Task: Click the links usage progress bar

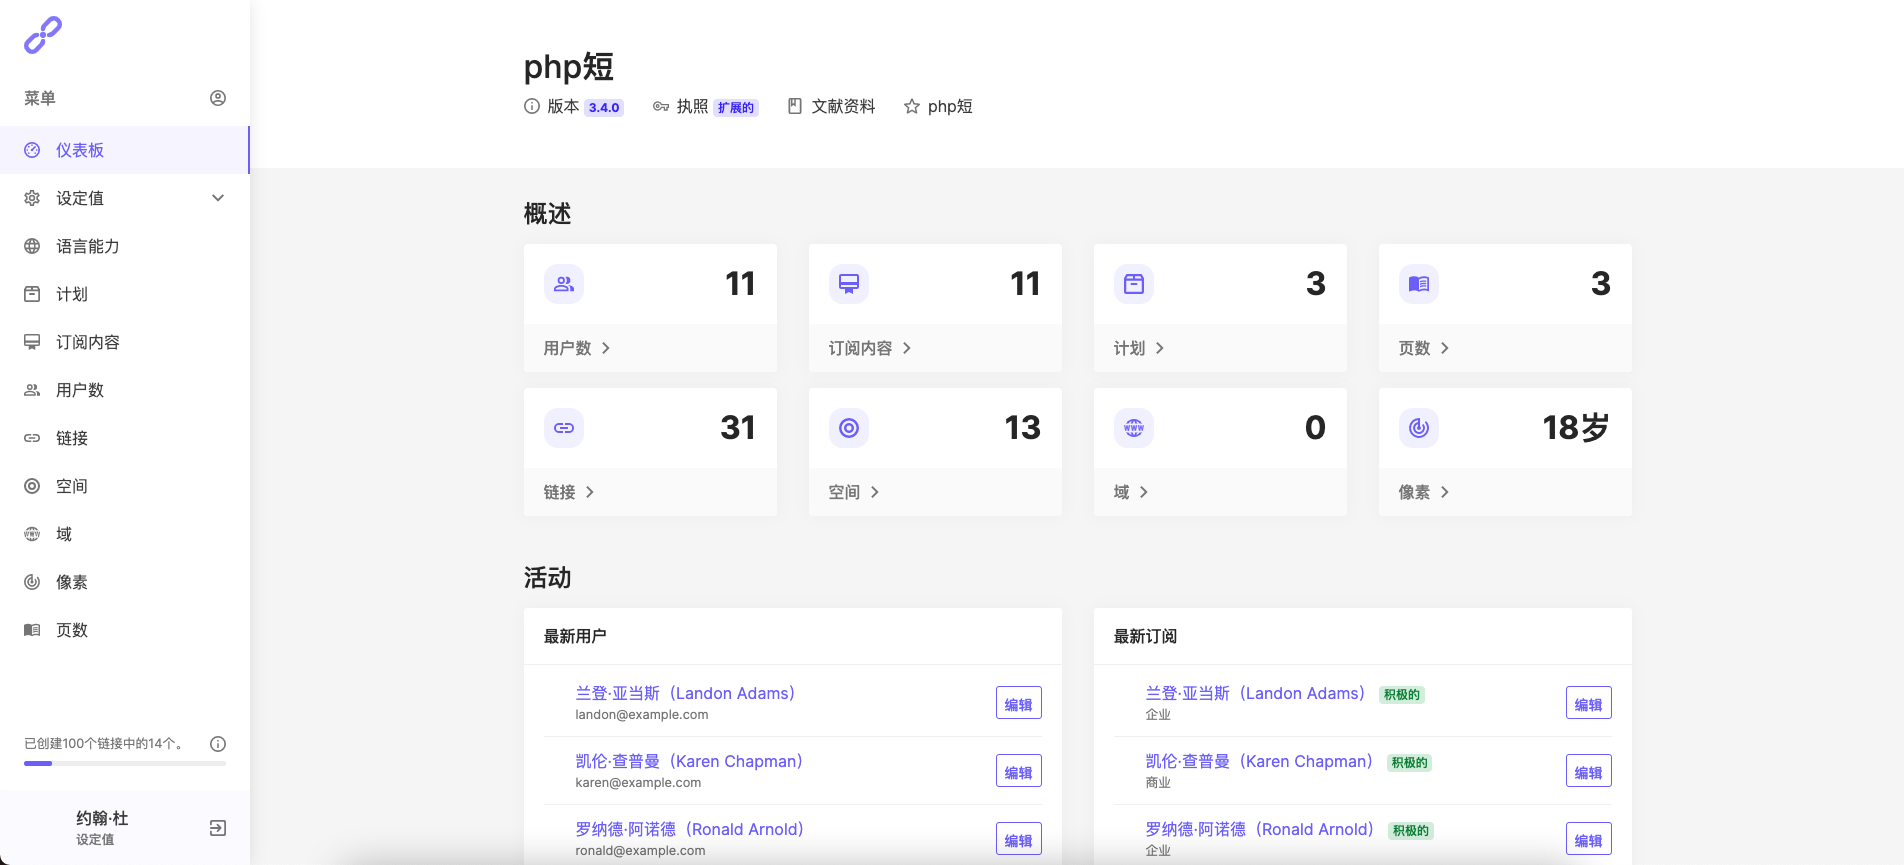Action: (x=125, y=763)
